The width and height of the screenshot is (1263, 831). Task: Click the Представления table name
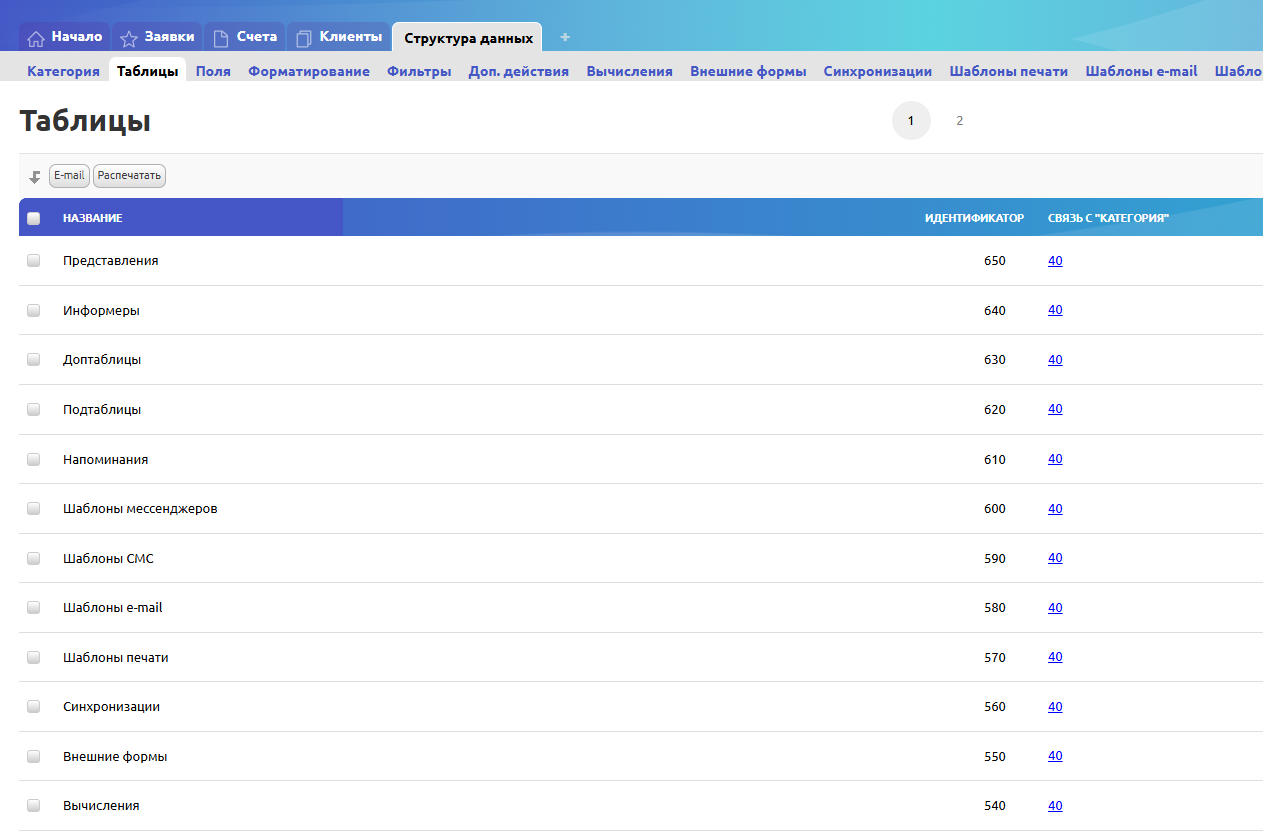point(111,260)
